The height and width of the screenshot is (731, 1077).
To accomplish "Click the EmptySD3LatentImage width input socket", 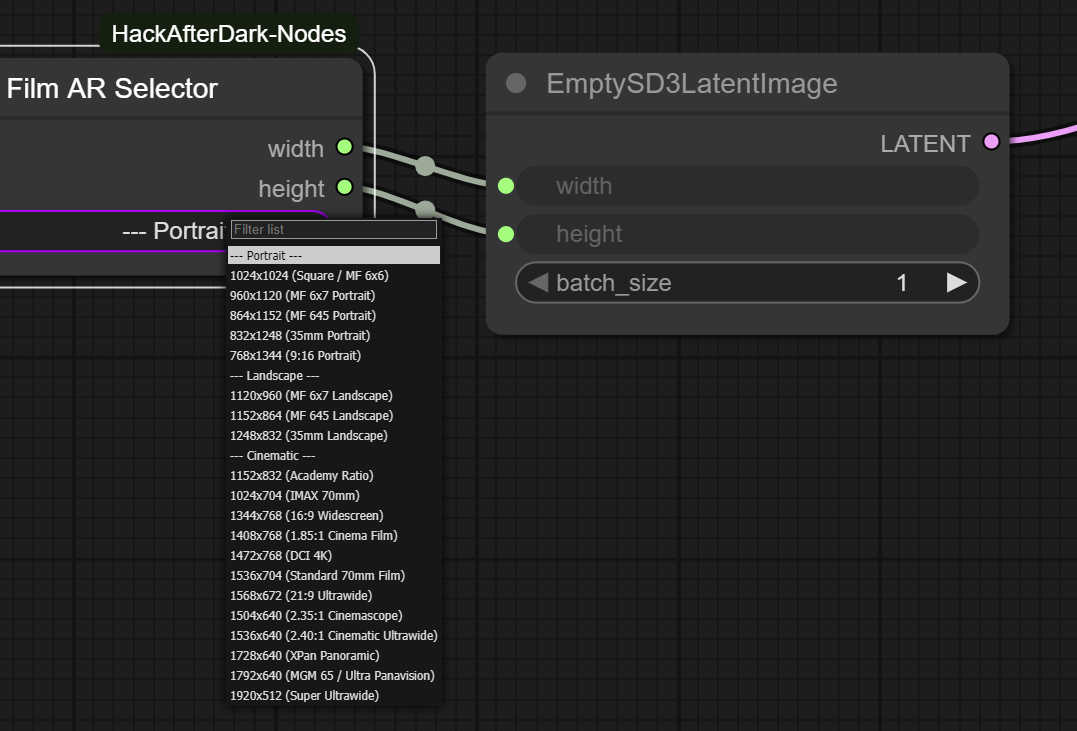I will tap(506, 185).
